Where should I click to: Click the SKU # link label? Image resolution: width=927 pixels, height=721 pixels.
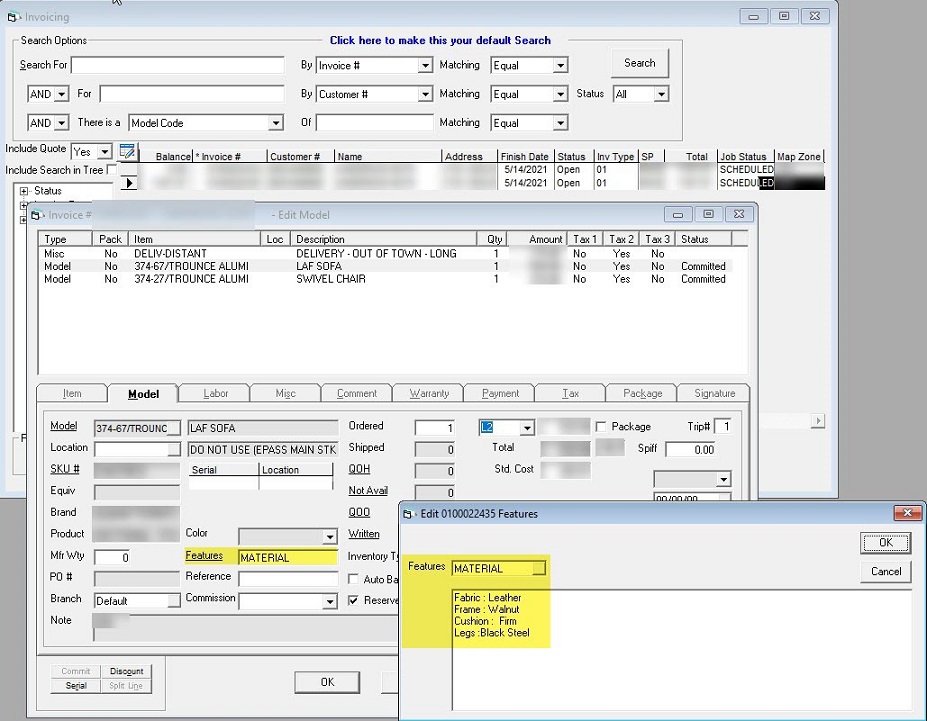[64, 469]
